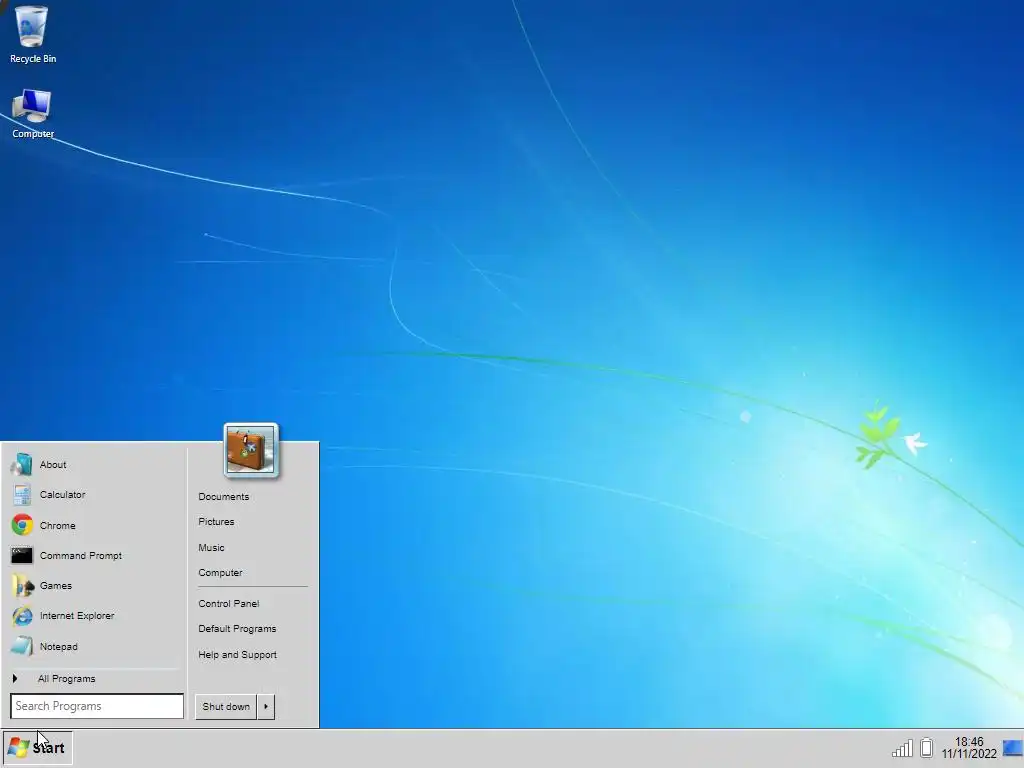1024x768 pixels.
Task: Open Default Programs
Action: 237,628
